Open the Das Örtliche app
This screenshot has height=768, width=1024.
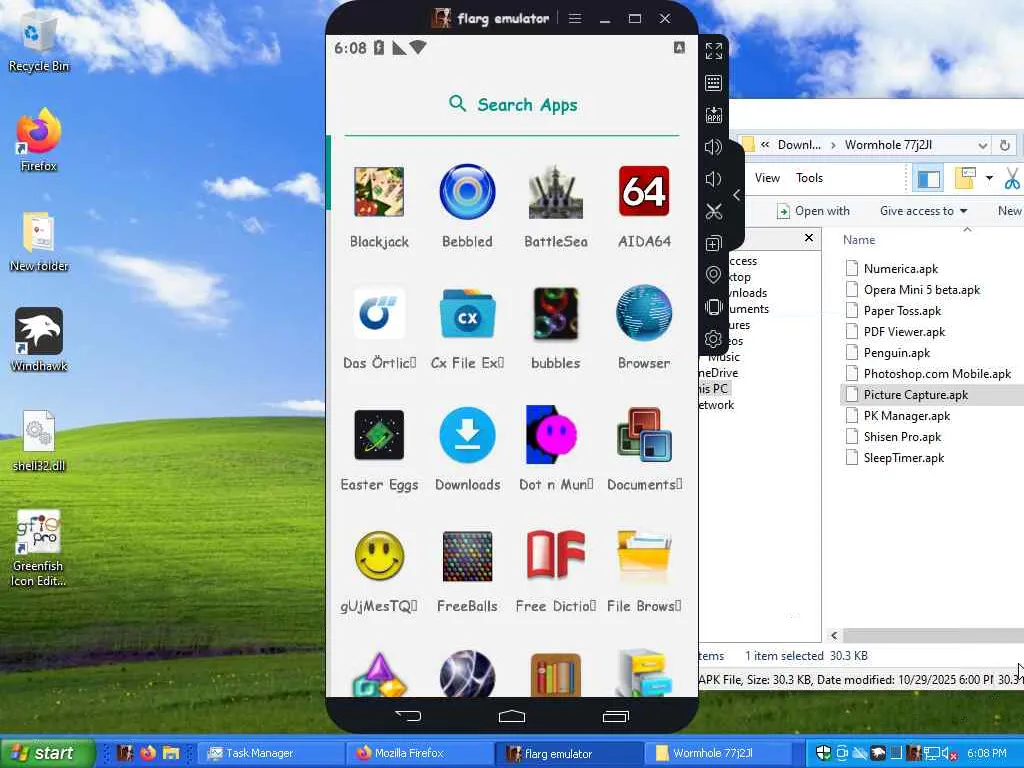tap(379, 313)
